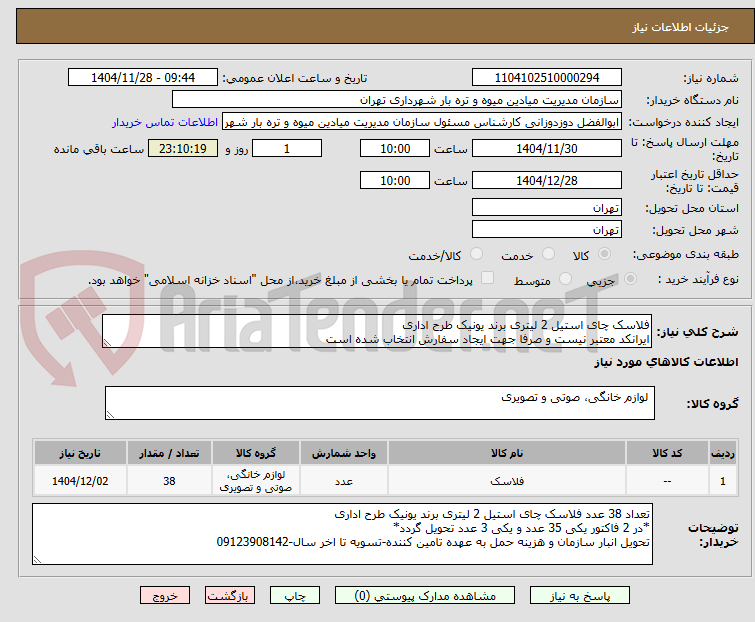The height and width of the screenshot is (622, 755).
Task: Open مشاهده مدارک پیوستی (0) button
Action: [x=425, y=596]
